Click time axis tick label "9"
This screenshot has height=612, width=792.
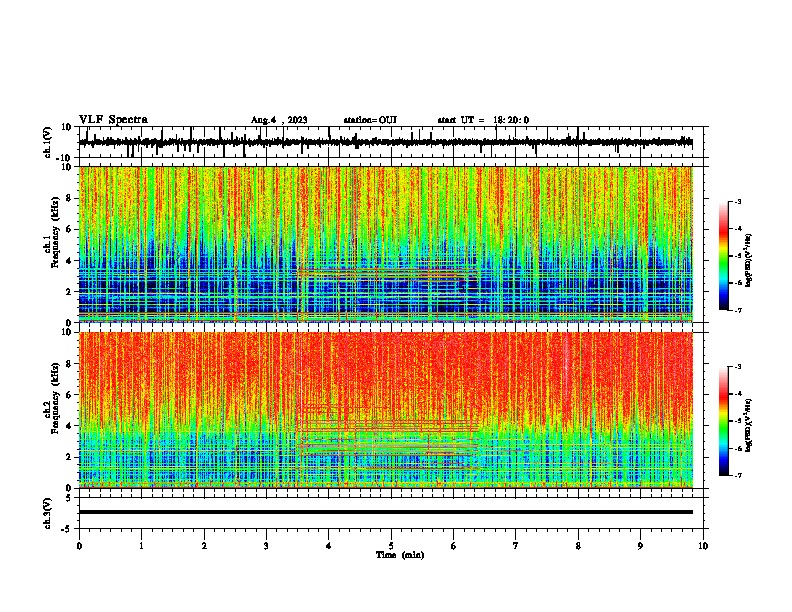[x=640, y=546]
